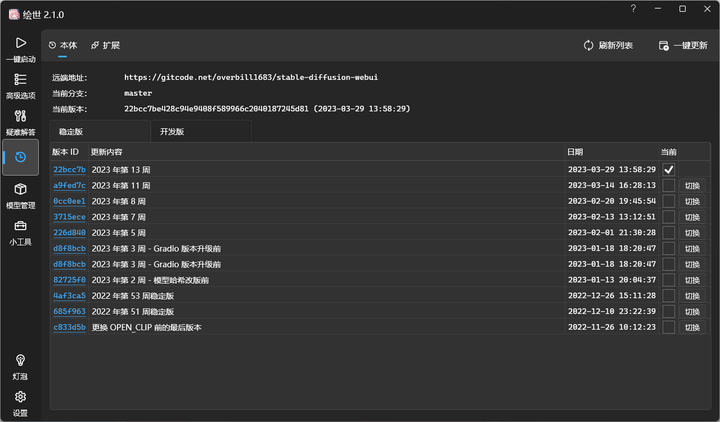
Task: Select the 开发版 tab
Action: (x=201, y=132)
